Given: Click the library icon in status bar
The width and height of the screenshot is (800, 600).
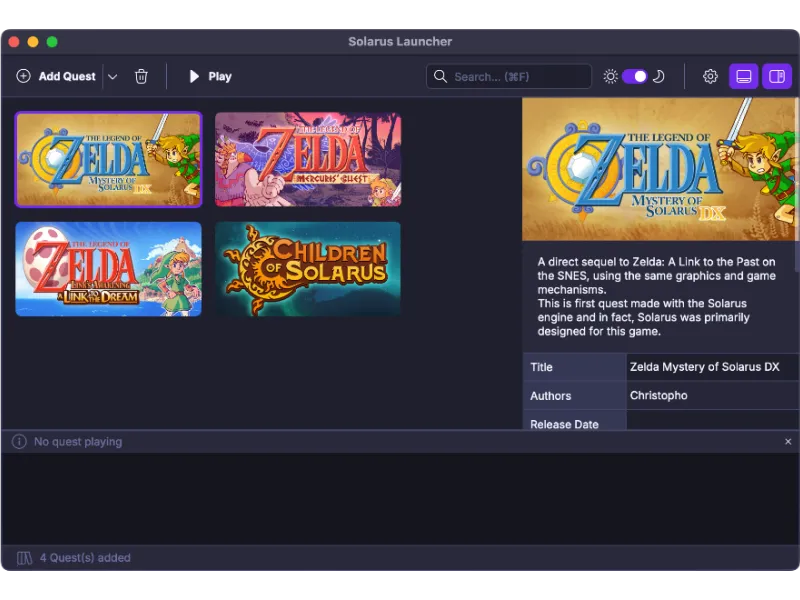Looking at the screenshot, I should (x=24, y=558).
